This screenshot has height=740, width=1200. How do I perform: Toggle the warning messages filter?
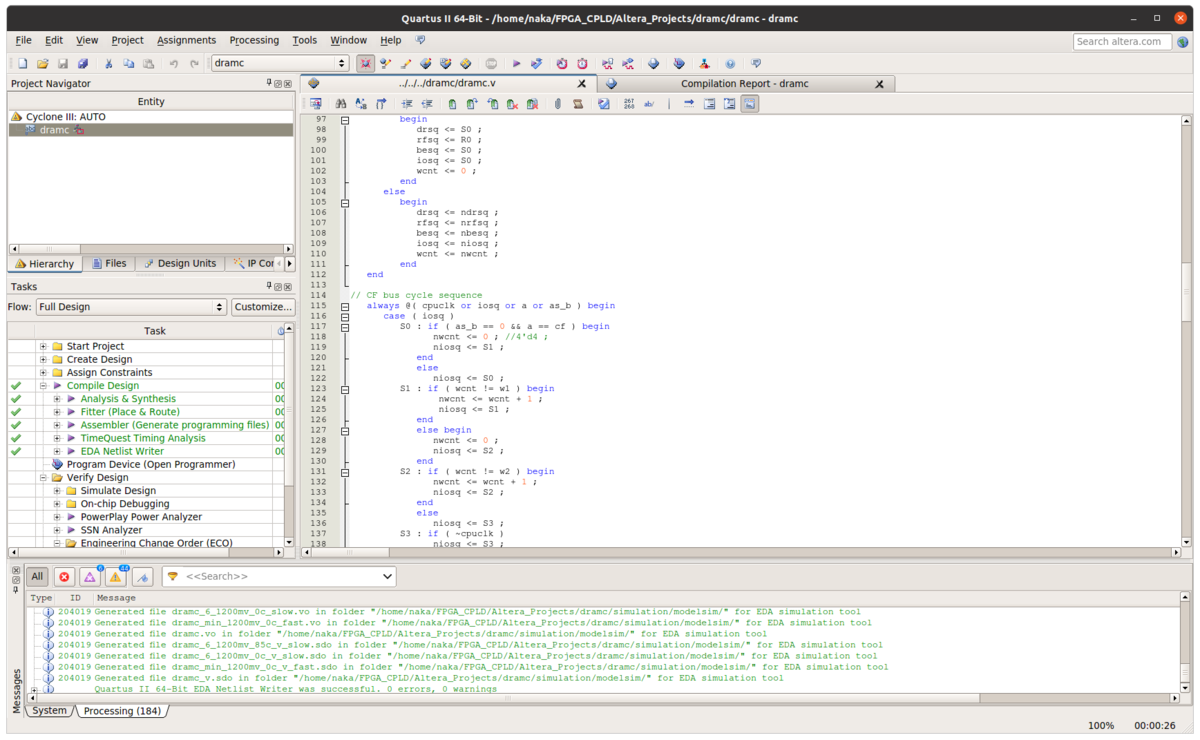(x=116, y=577)
